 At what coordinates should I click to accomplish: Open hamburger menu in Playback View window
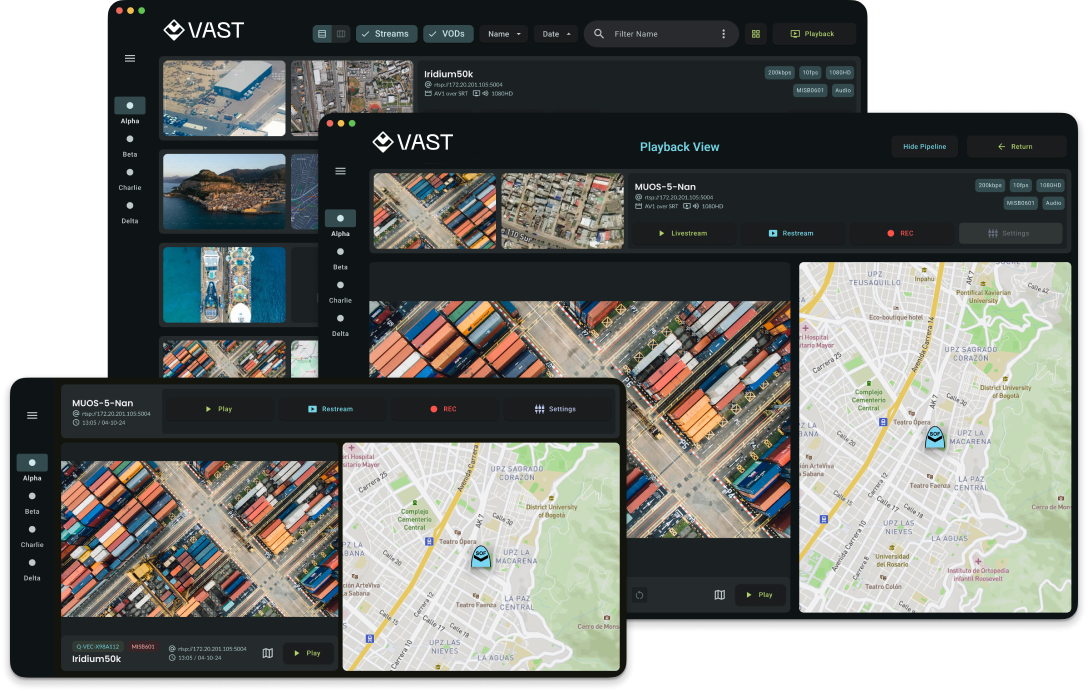click(x=340, y=171)
